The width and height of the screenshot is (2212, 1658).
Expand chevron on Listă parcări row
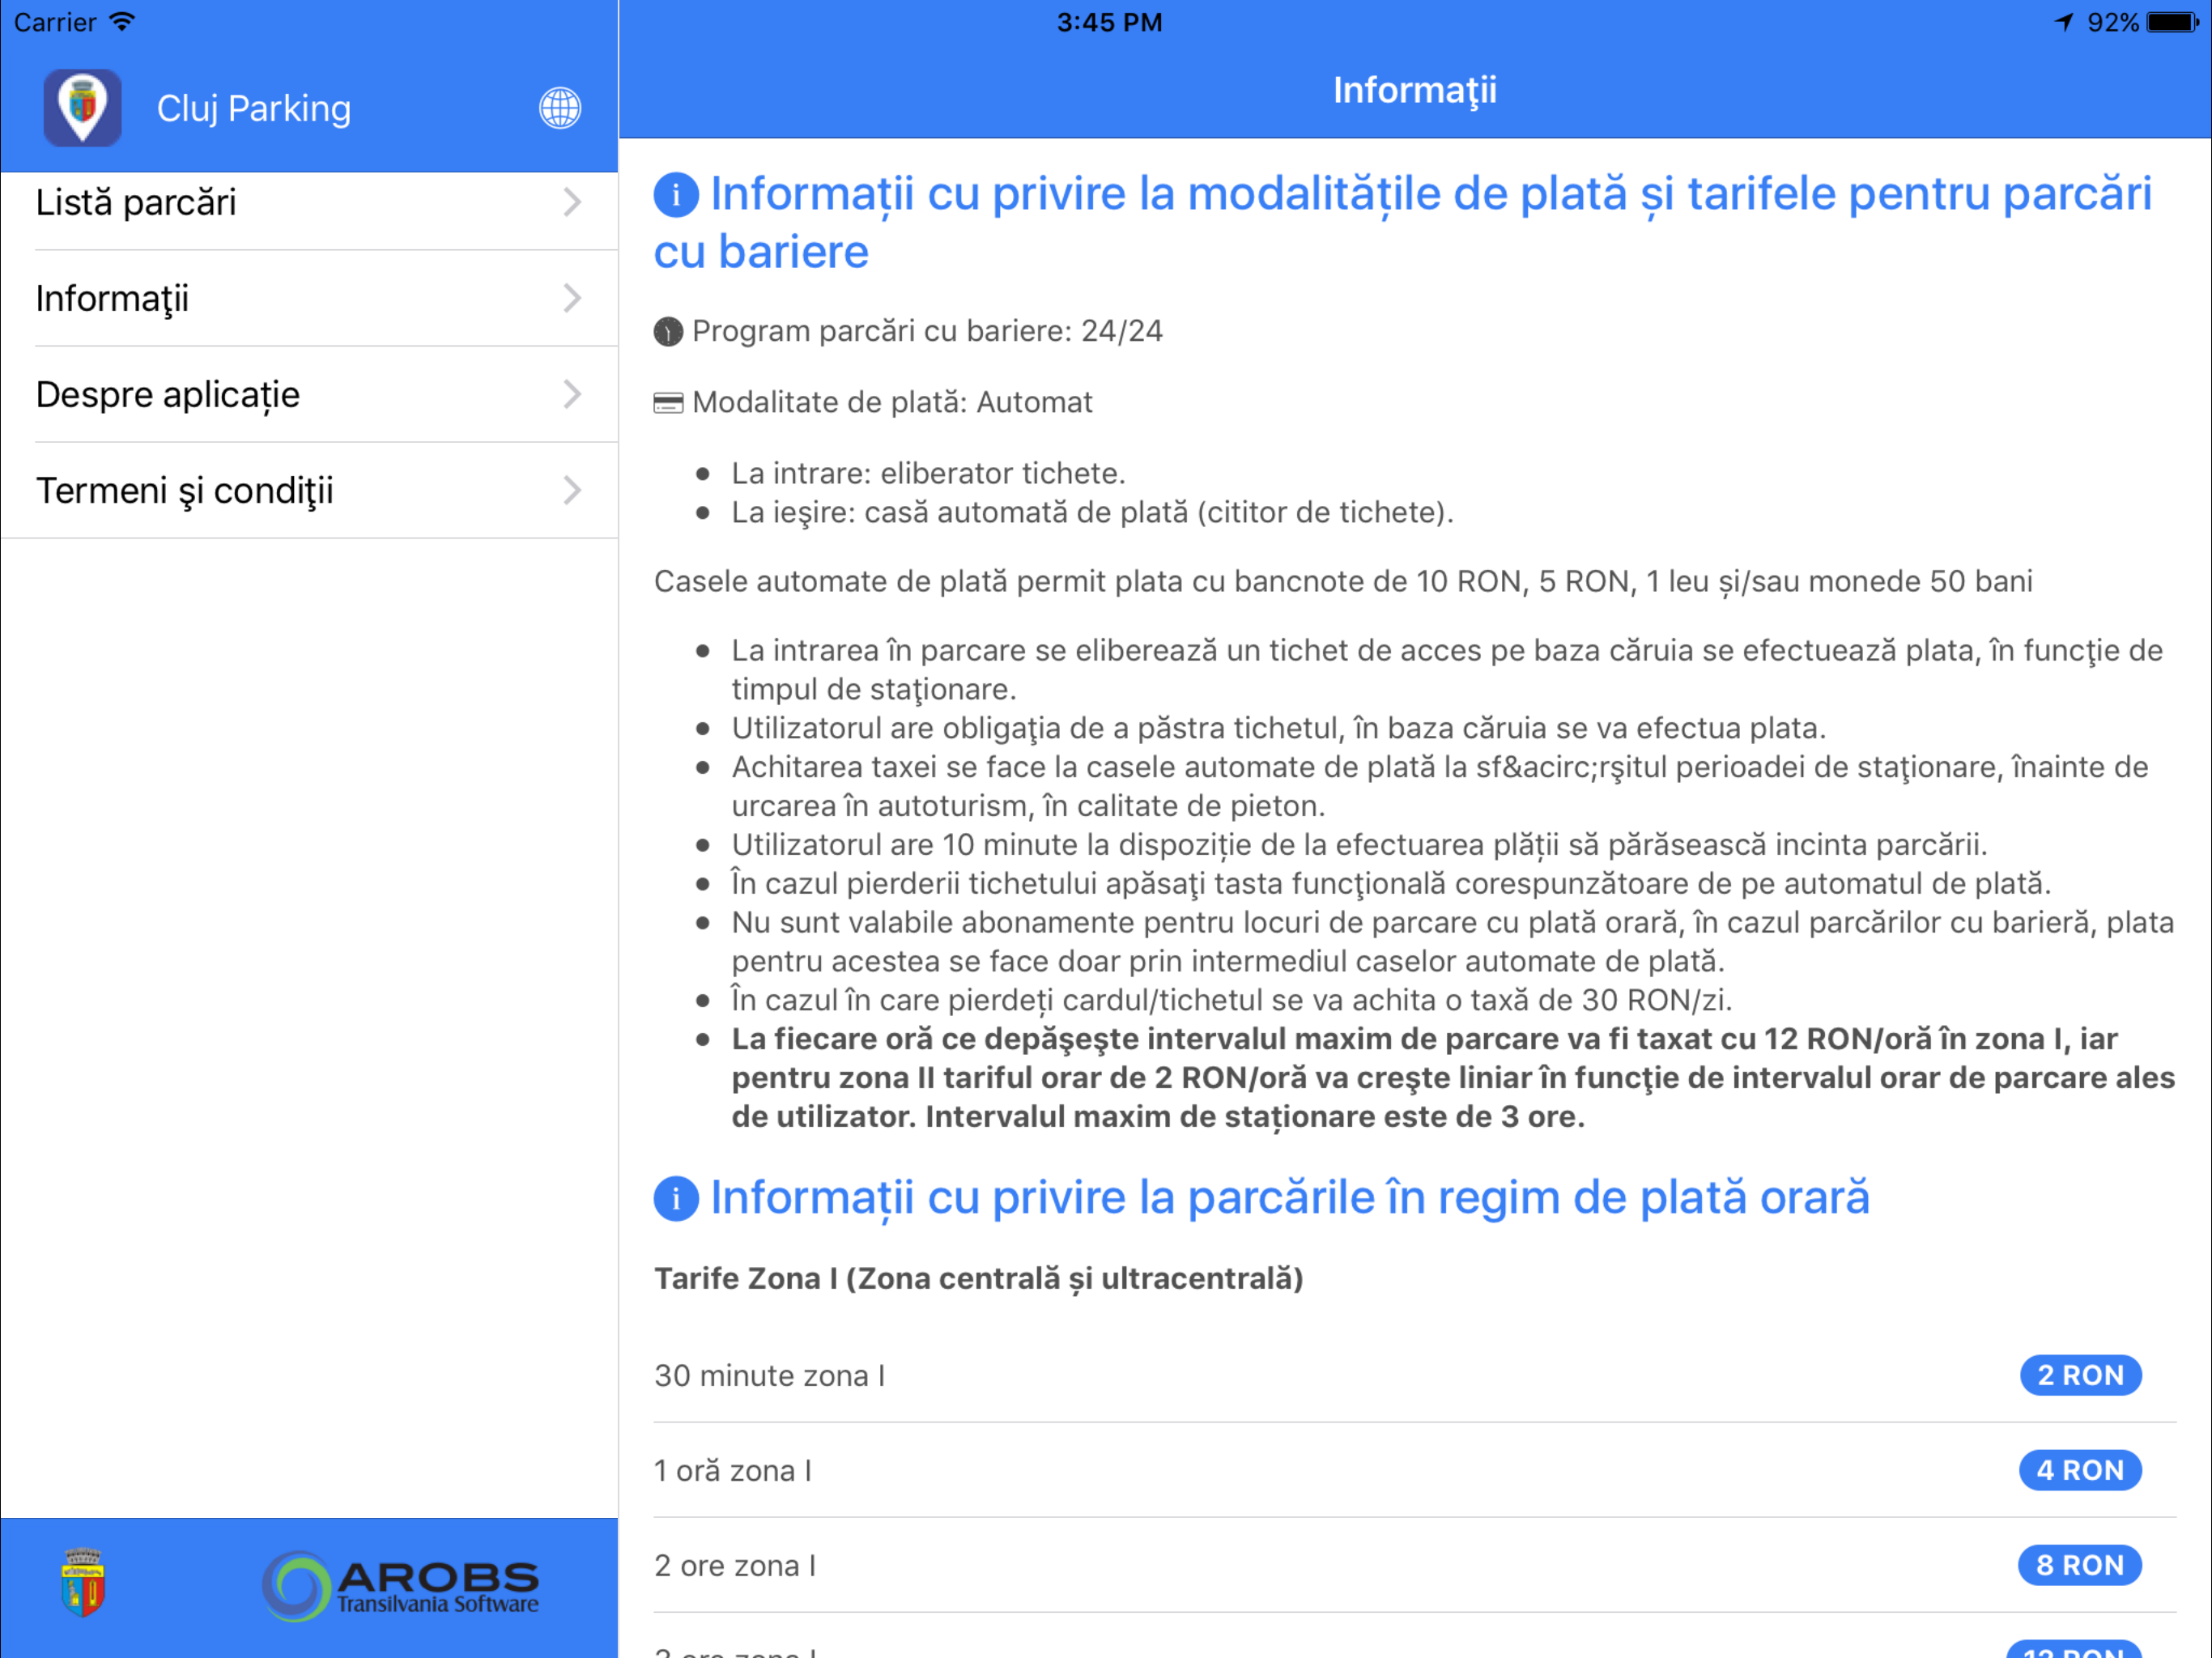coord(572,203)
